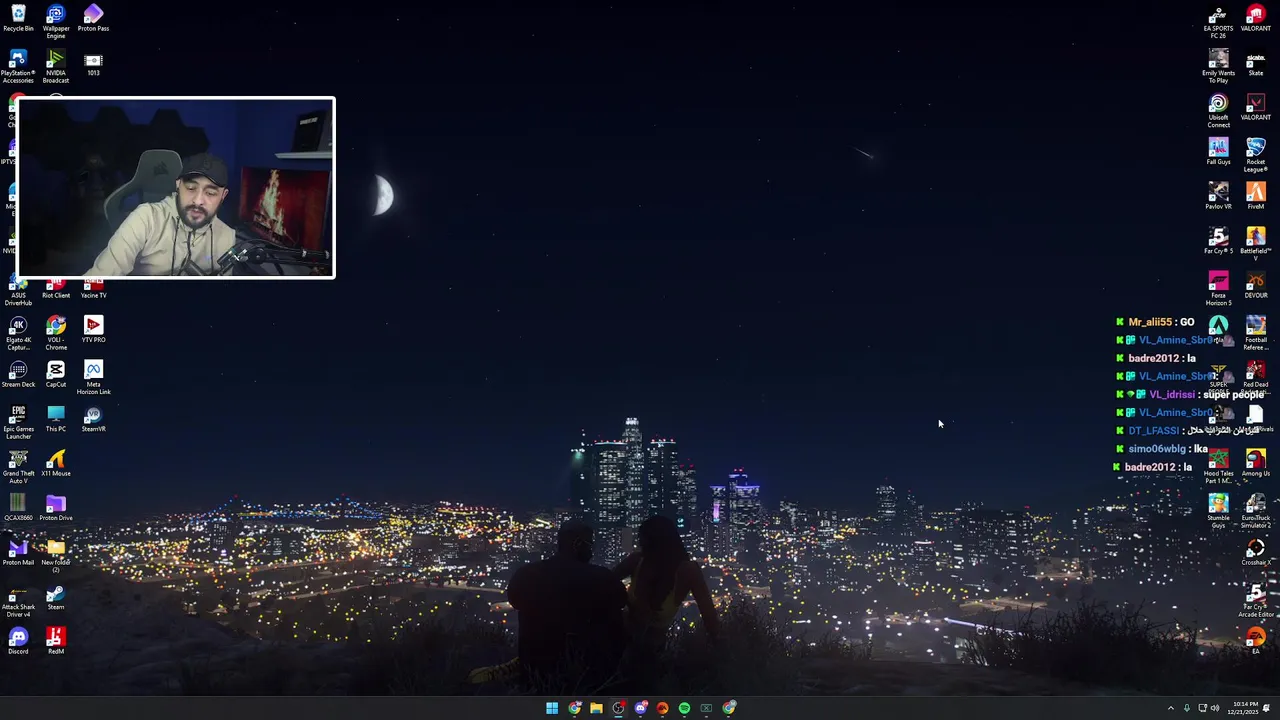This screenshot has width=1280, height=720.
Task: Open the Windows Start button
Action: (552, 708)
